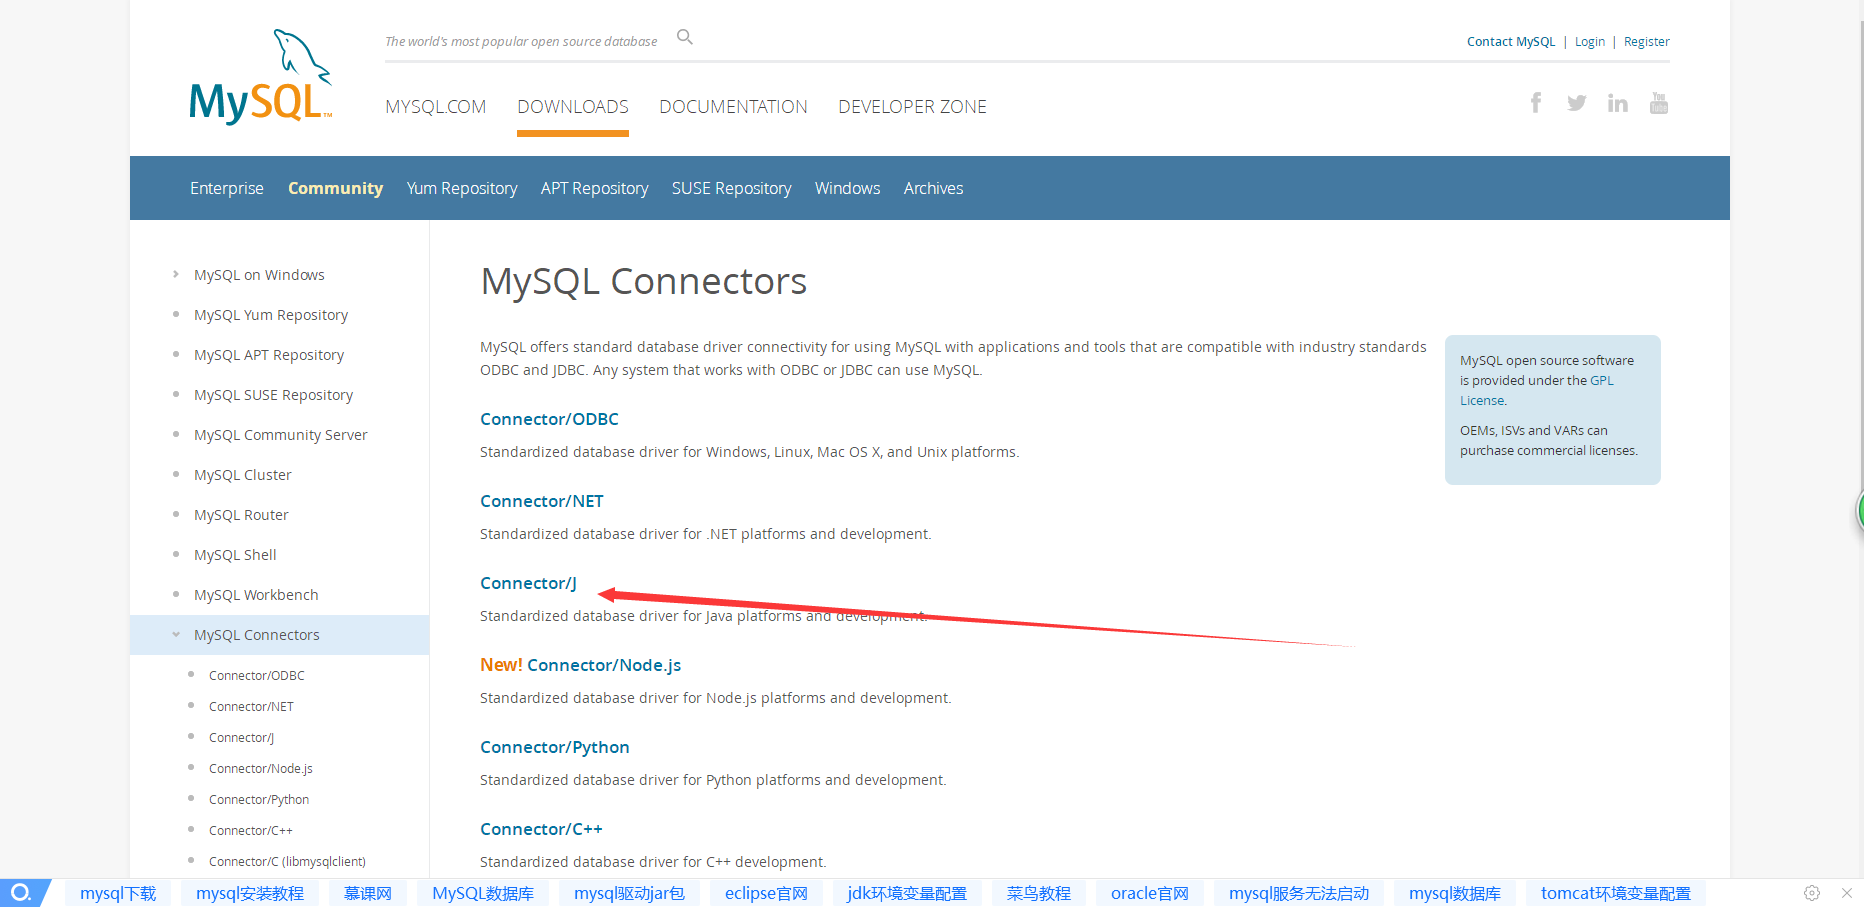Expand the MySQL on Windows sidebar item
This screenshot has width=1864, height=907.
[x=176, y=274]
